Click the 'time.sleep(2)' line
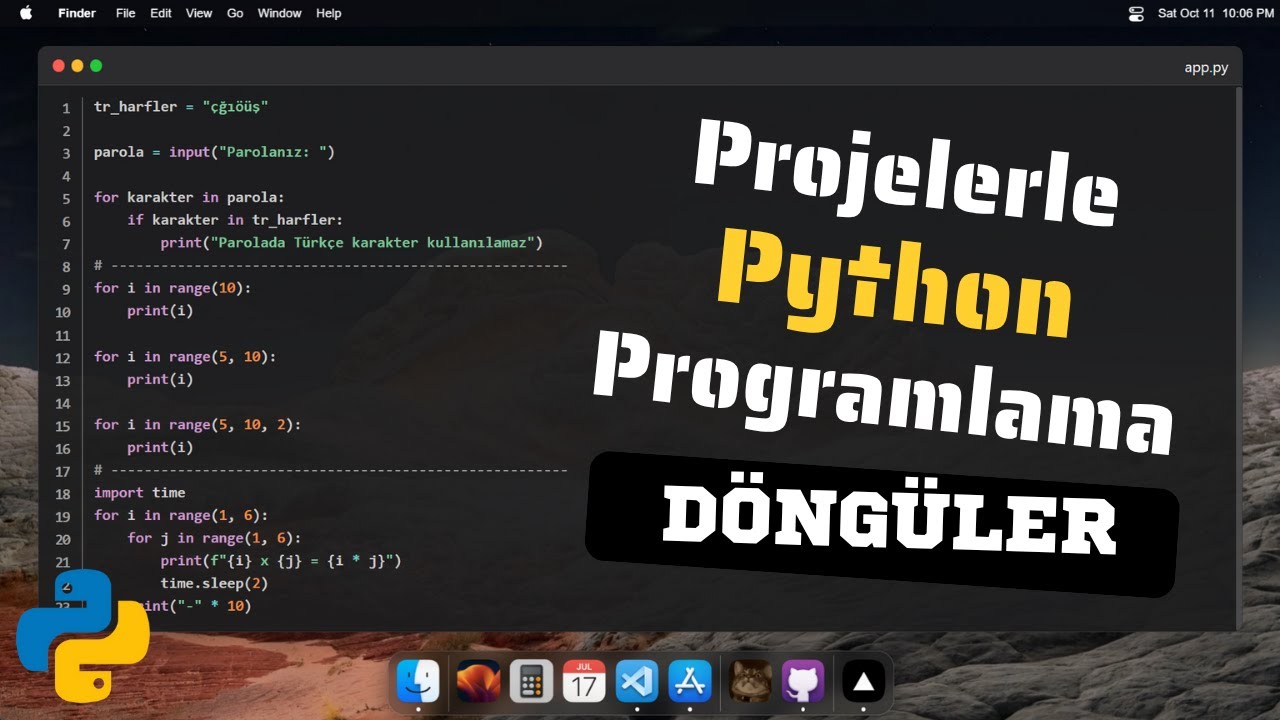 (x=214, y=583)
